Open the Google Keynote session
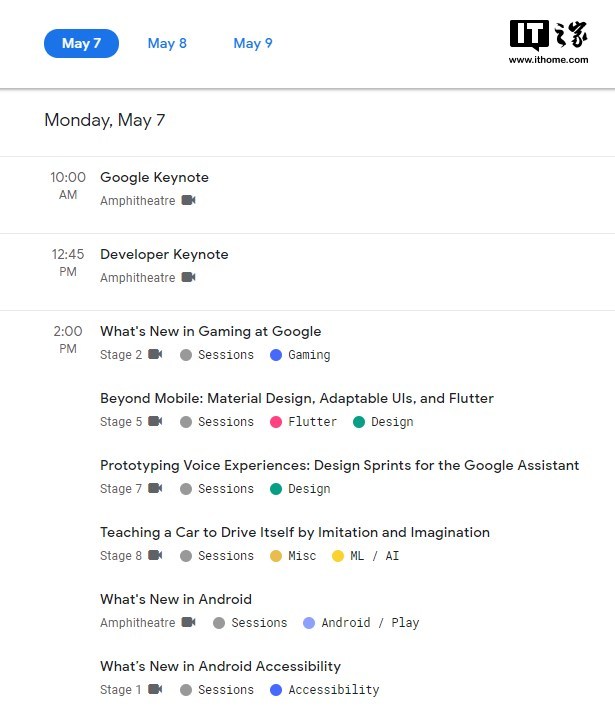This screenshot has height=716, width=615. click(x=154, y=177)
